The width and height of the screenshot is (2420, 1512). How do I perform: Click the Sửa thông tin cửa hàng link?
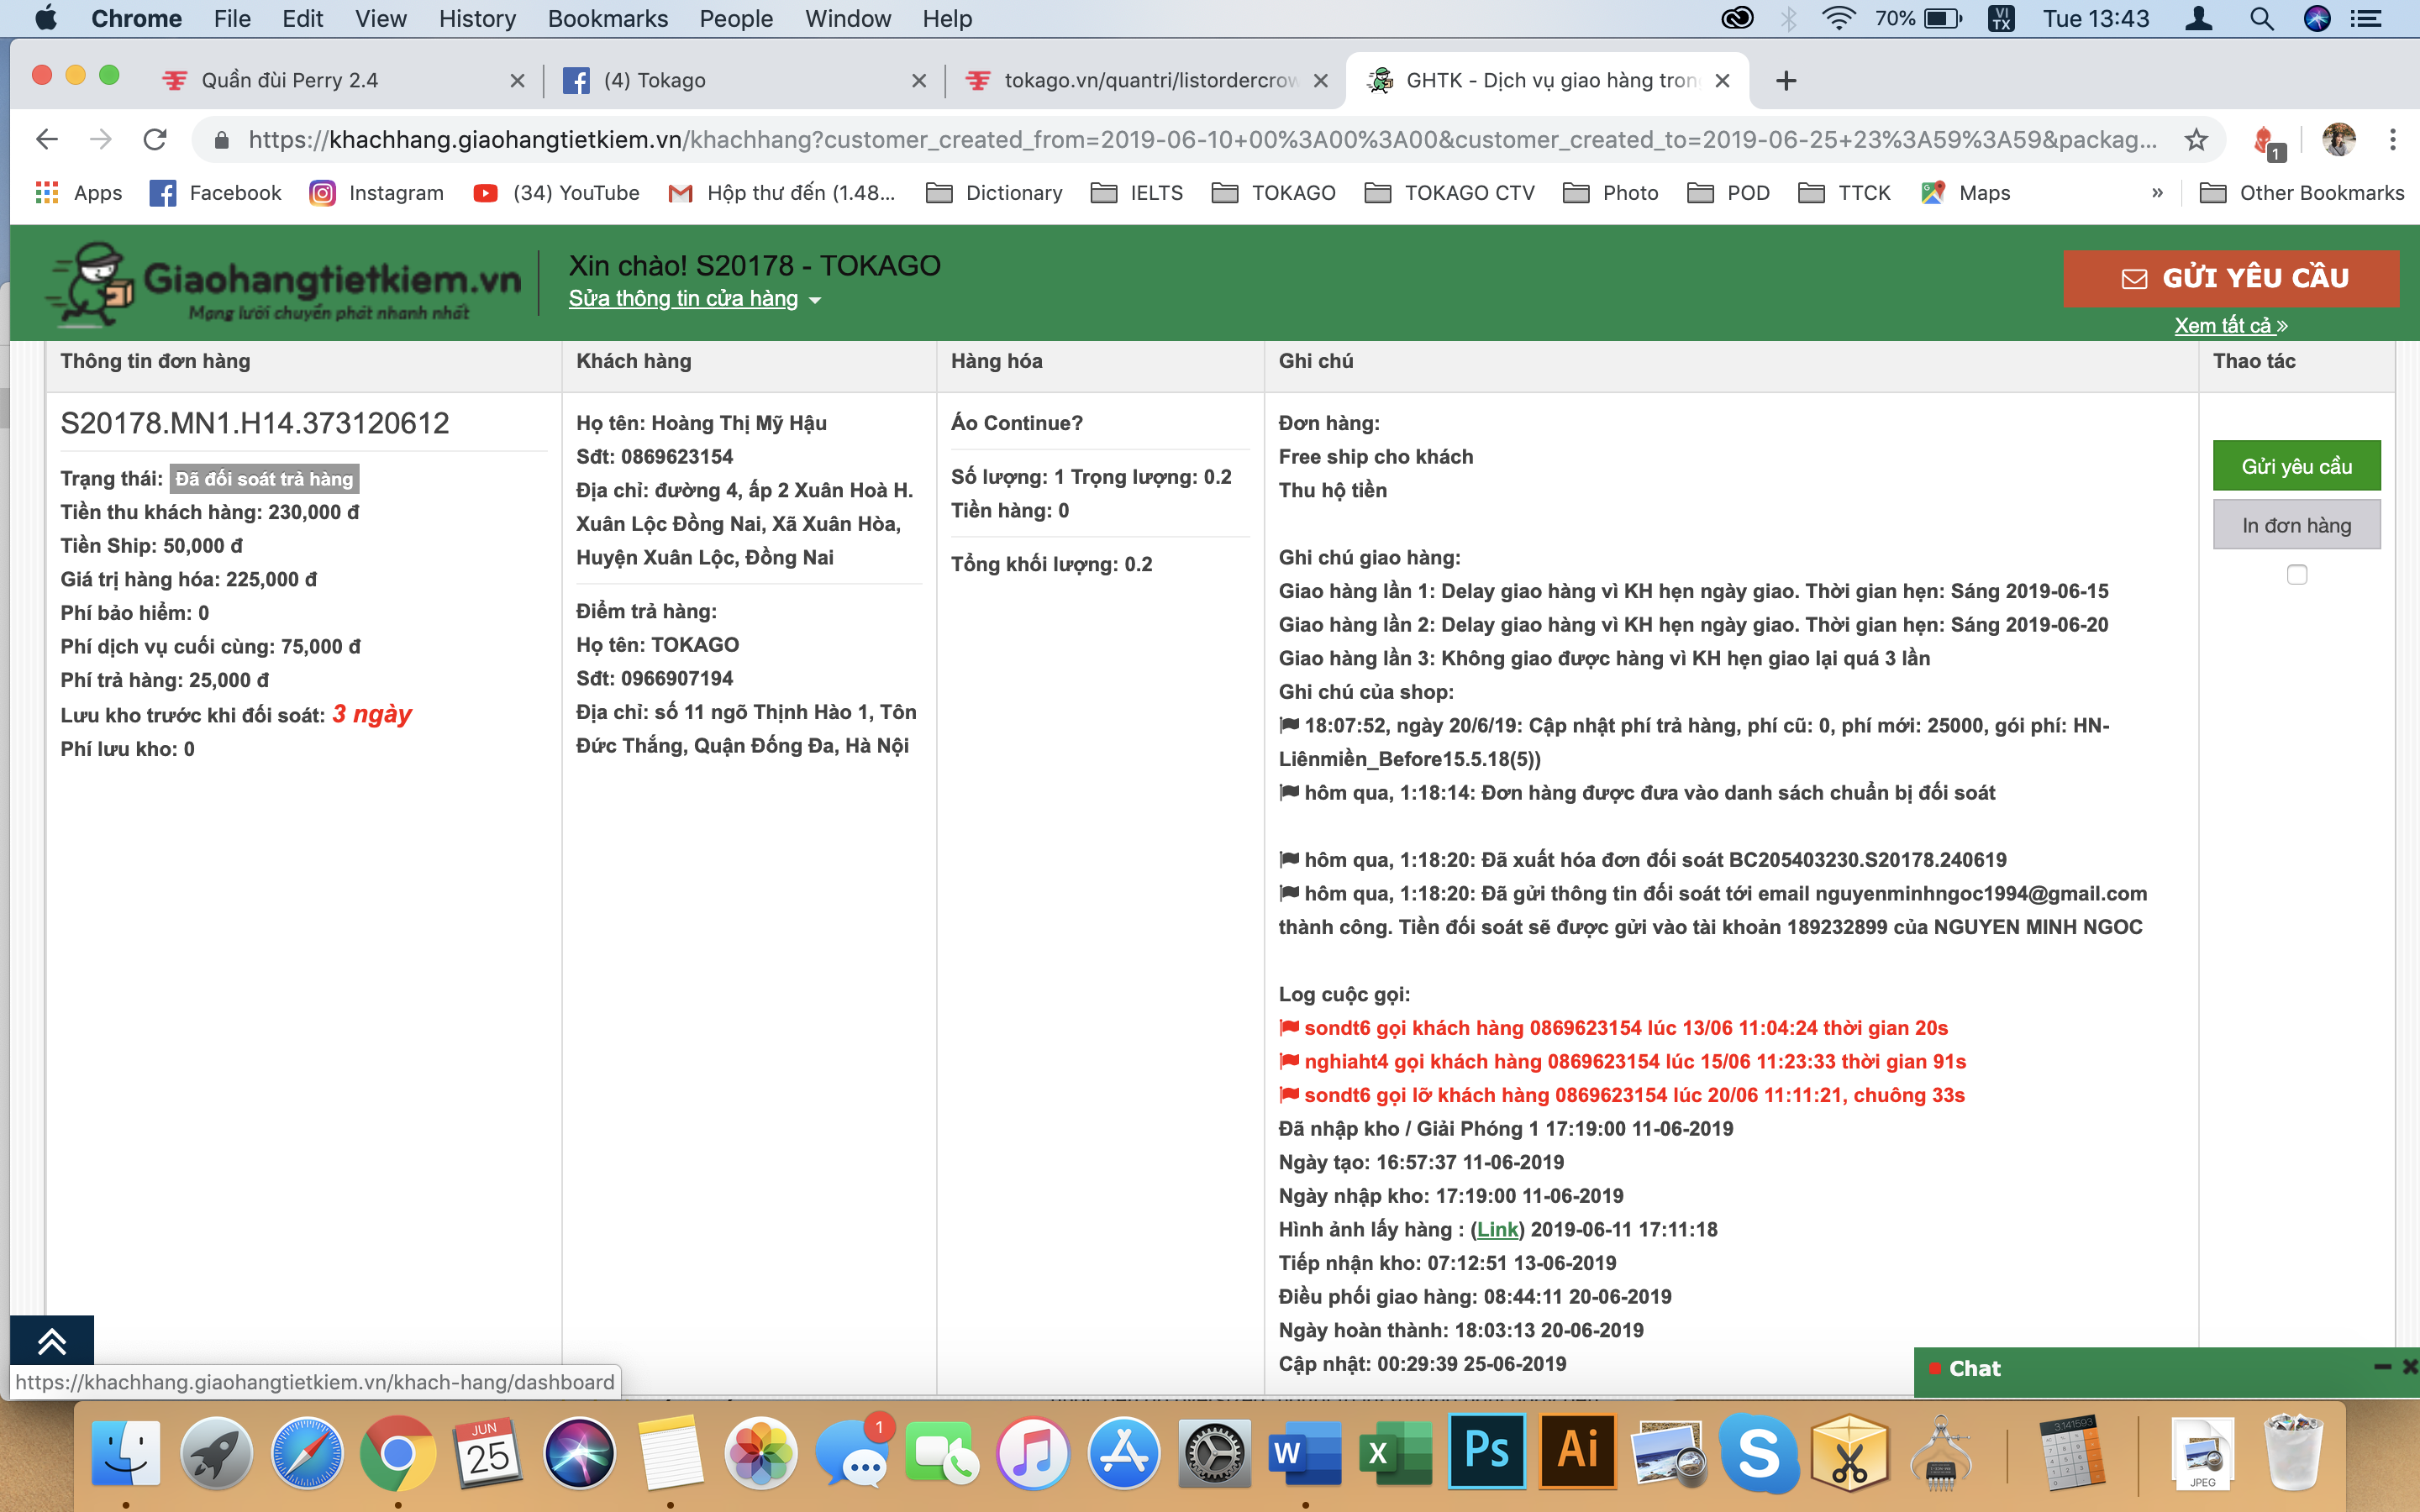tap(683, 298)
